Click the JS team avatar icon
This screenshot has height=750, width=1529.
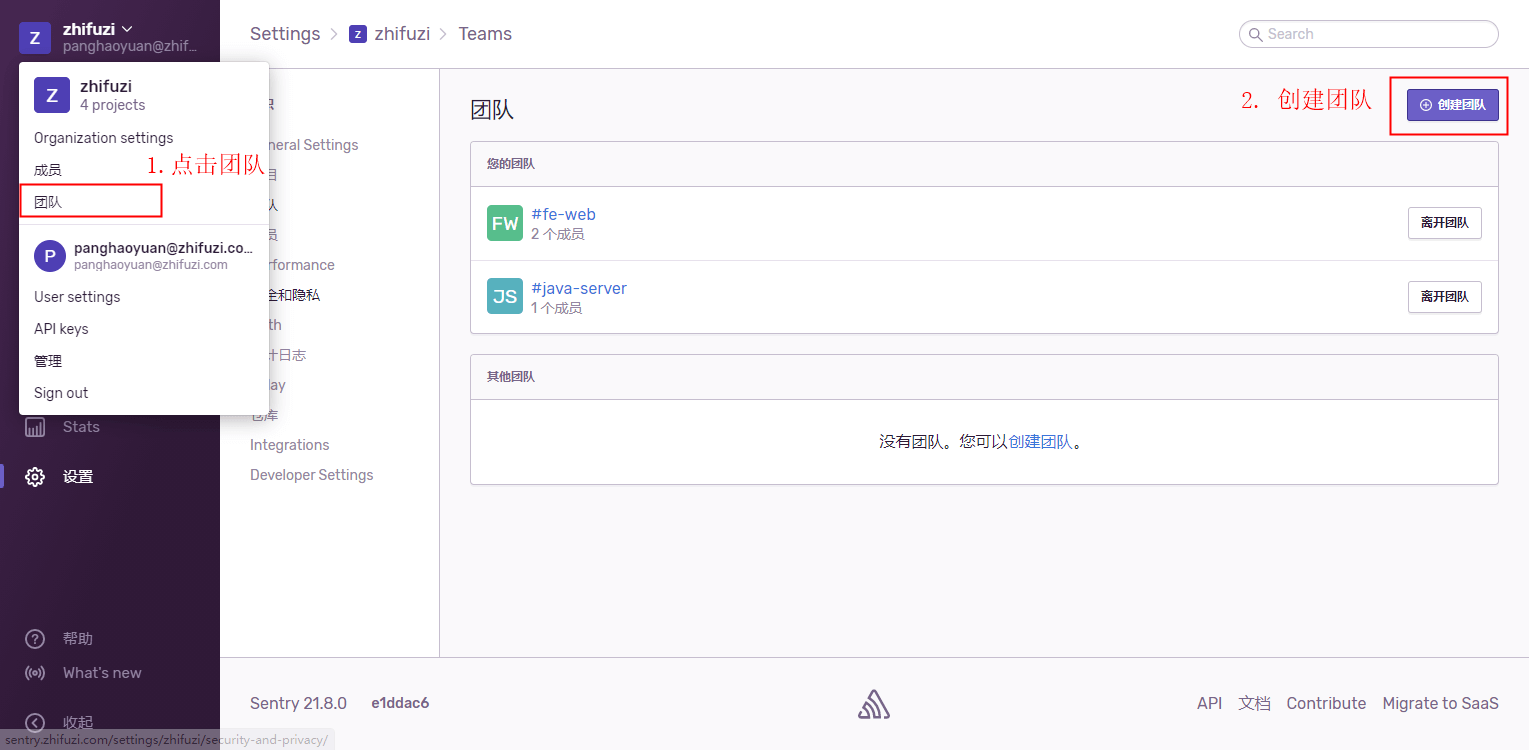click(505, 296)
